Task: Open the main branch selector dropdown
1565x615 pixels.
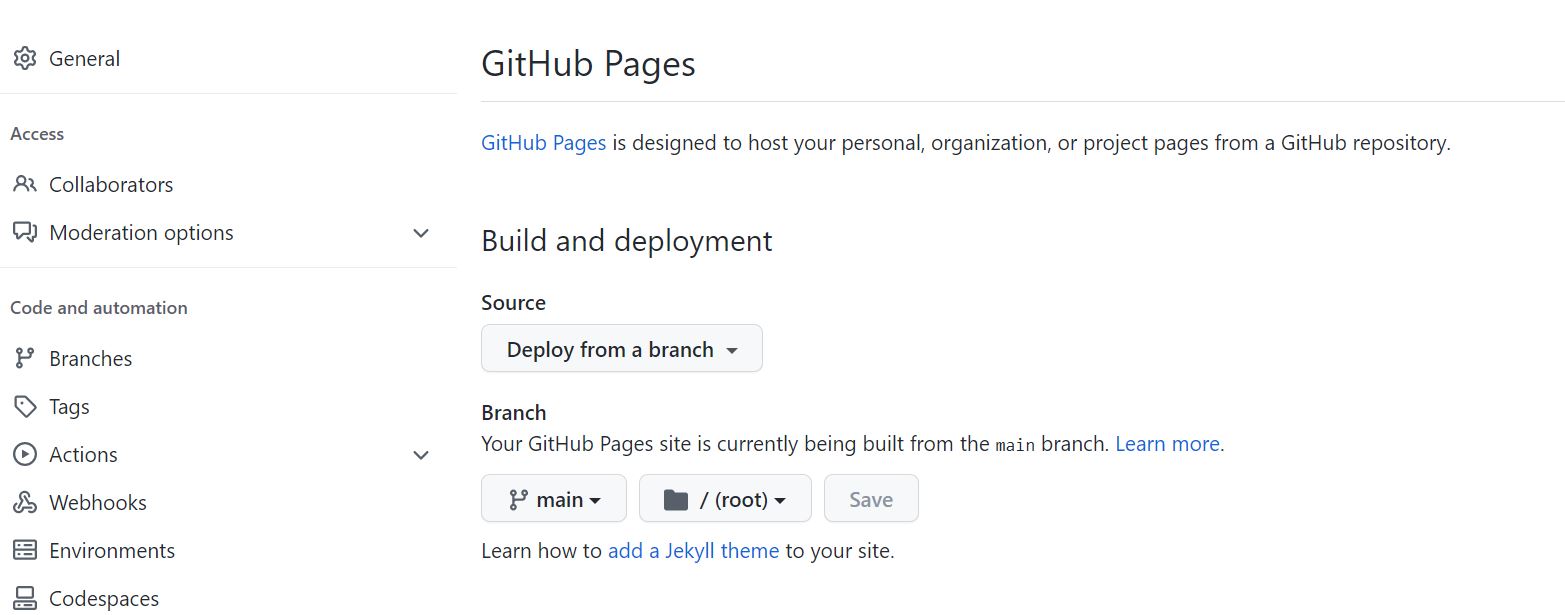Action: [554, 498]
